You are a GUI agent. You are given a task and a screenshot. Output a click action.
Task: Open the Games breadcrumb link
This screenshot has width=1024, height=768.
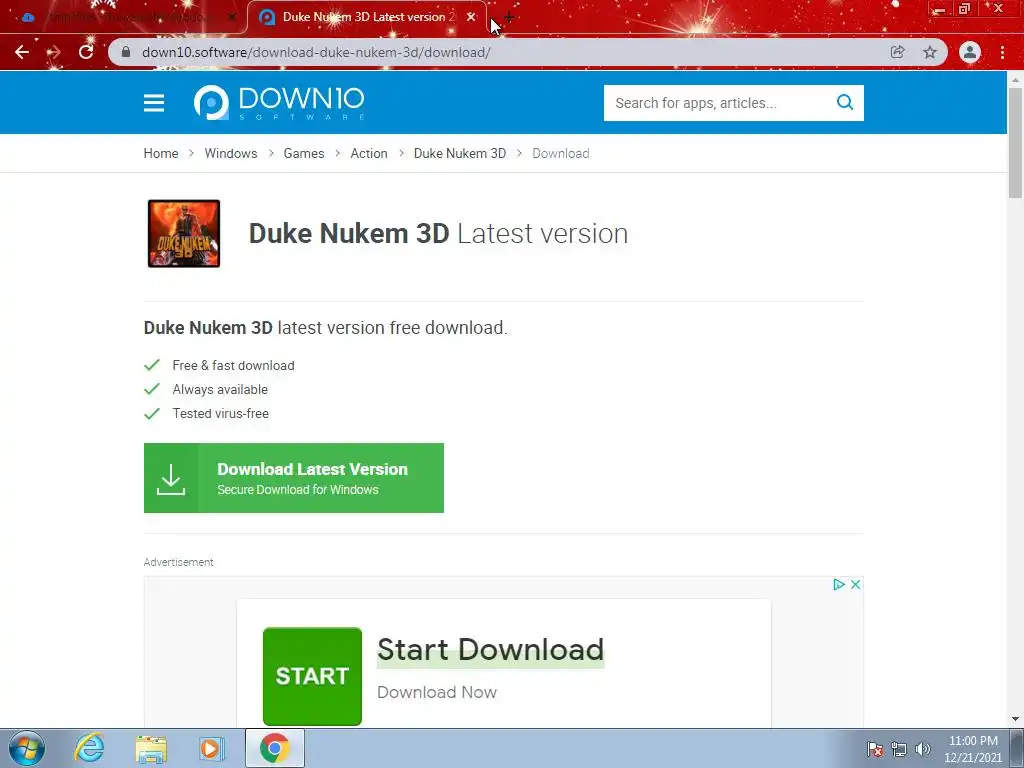(x=304, y=153)
